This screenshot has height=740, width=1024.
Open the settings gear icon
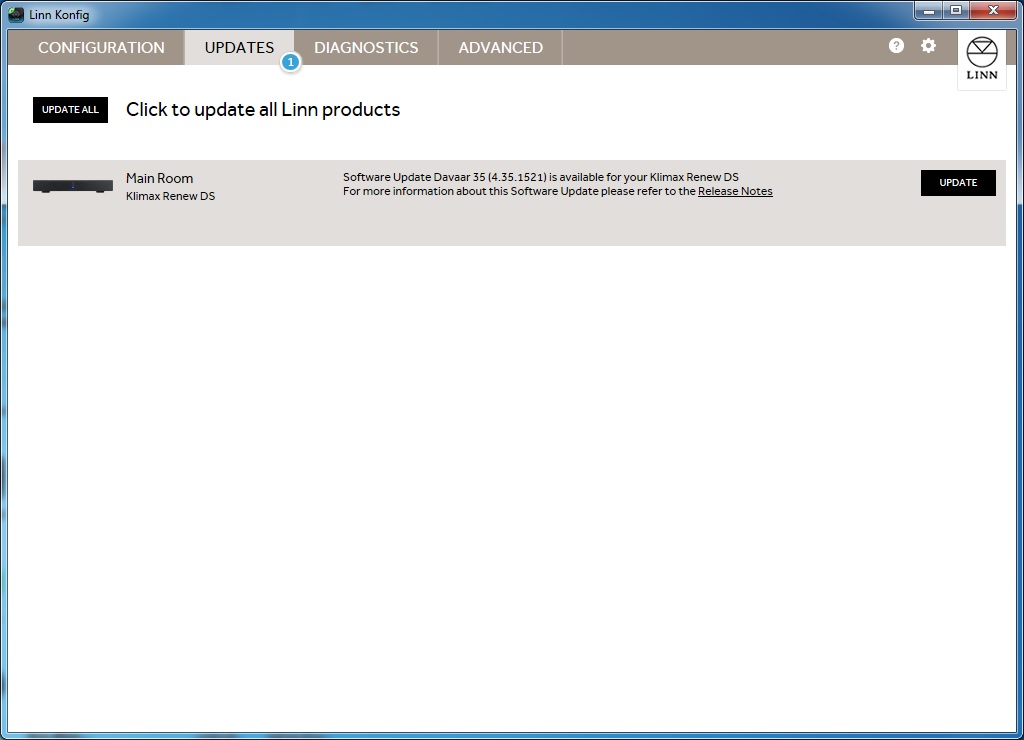[928, 46]
